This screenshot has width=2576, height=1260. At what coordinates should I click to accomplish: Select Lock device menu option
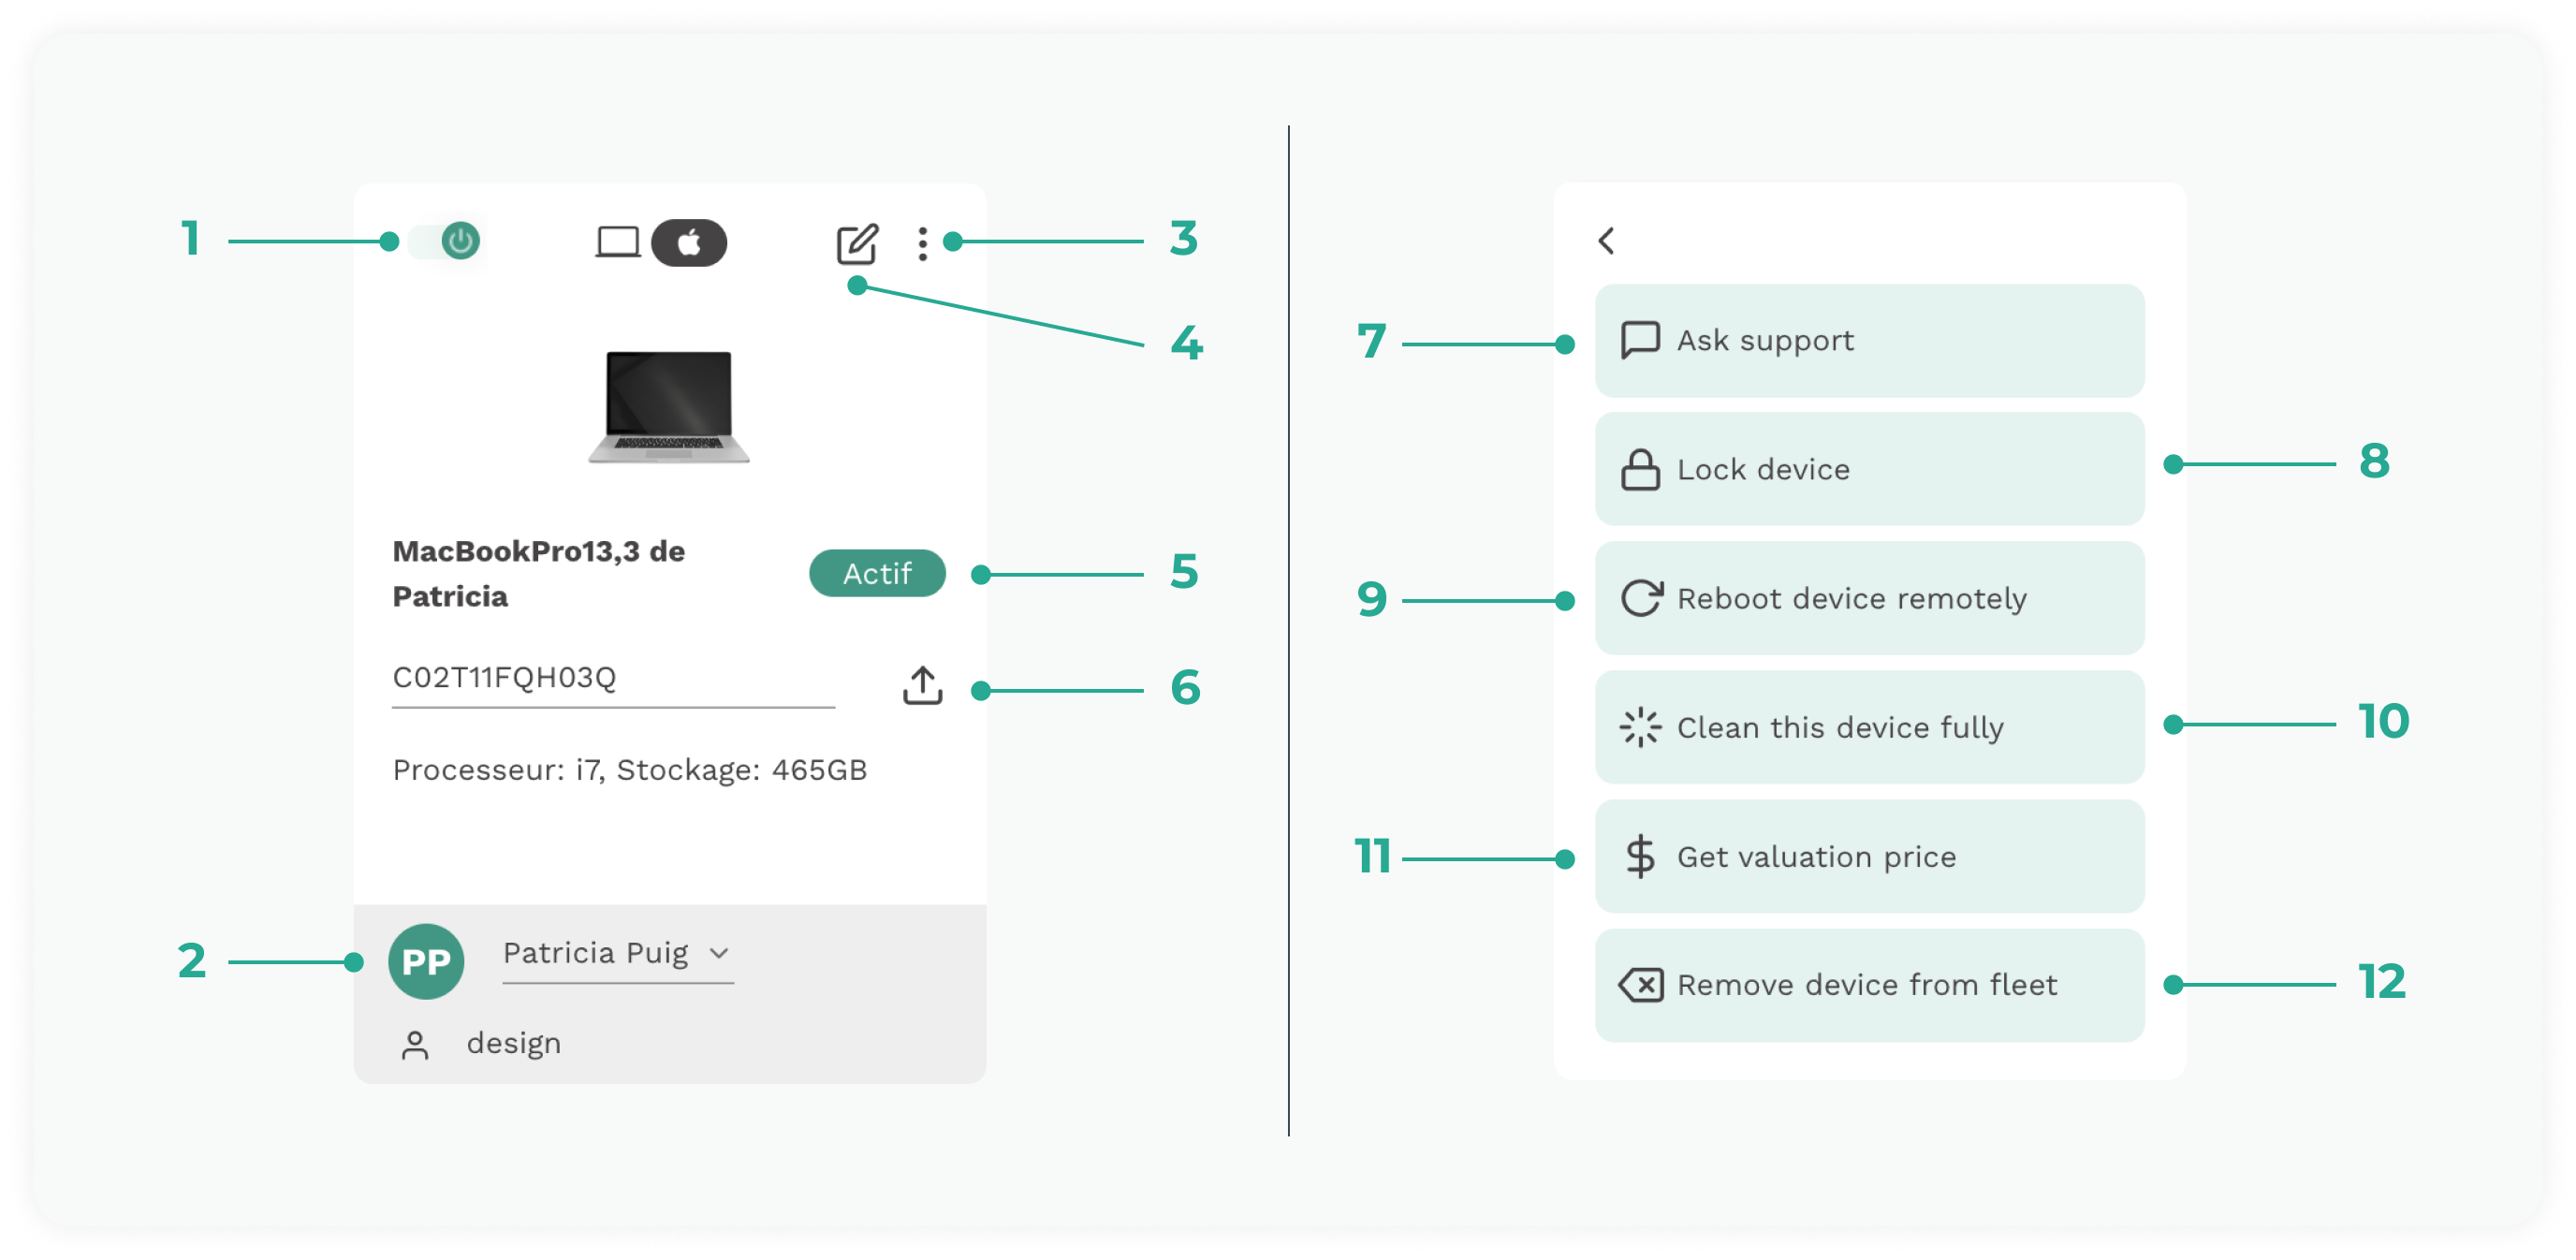(x=1868, y=469)
